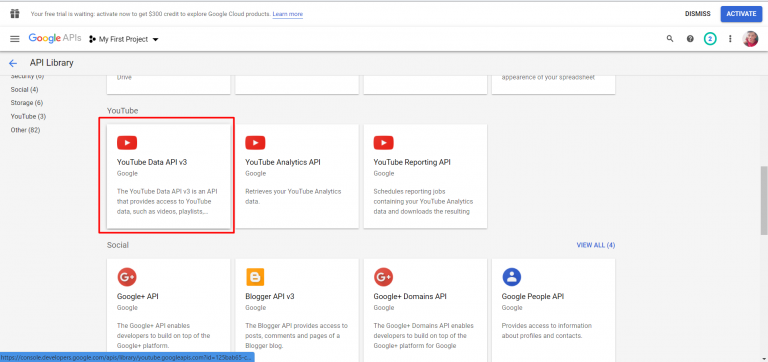Click the YouTube Analytics API icon
Image resolution: width=768 pixels, height=362 pixels.
pos(255,143)
